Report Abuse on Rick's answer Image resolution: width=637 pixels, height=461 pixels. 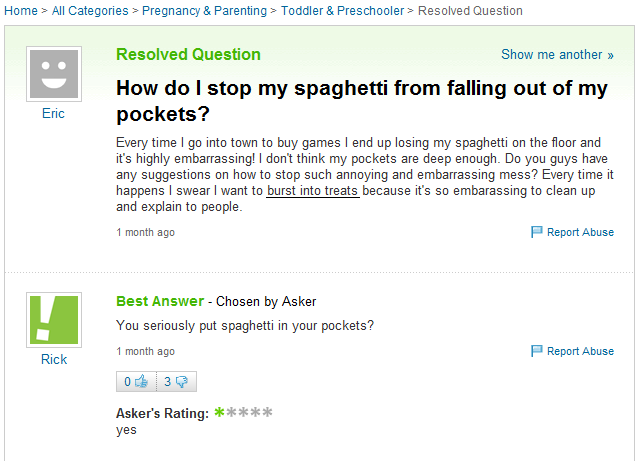click(x=580, y=351)
